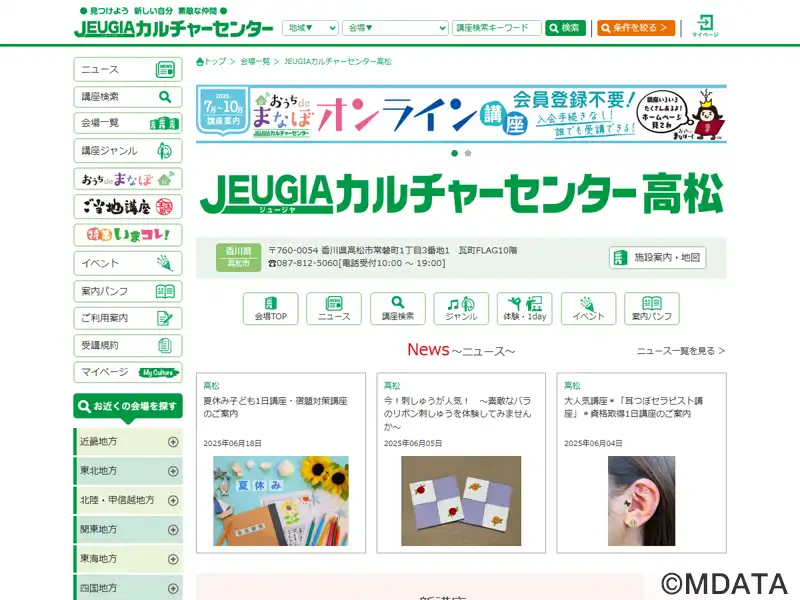Click the 講座検索キーワード search field
Viewport: 800px width, 600px height.
point(496,28)
